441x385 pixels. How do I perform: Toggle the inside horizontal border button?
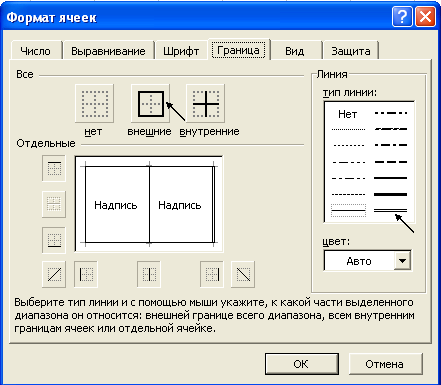pyautogui.click(x=54, y=204)
